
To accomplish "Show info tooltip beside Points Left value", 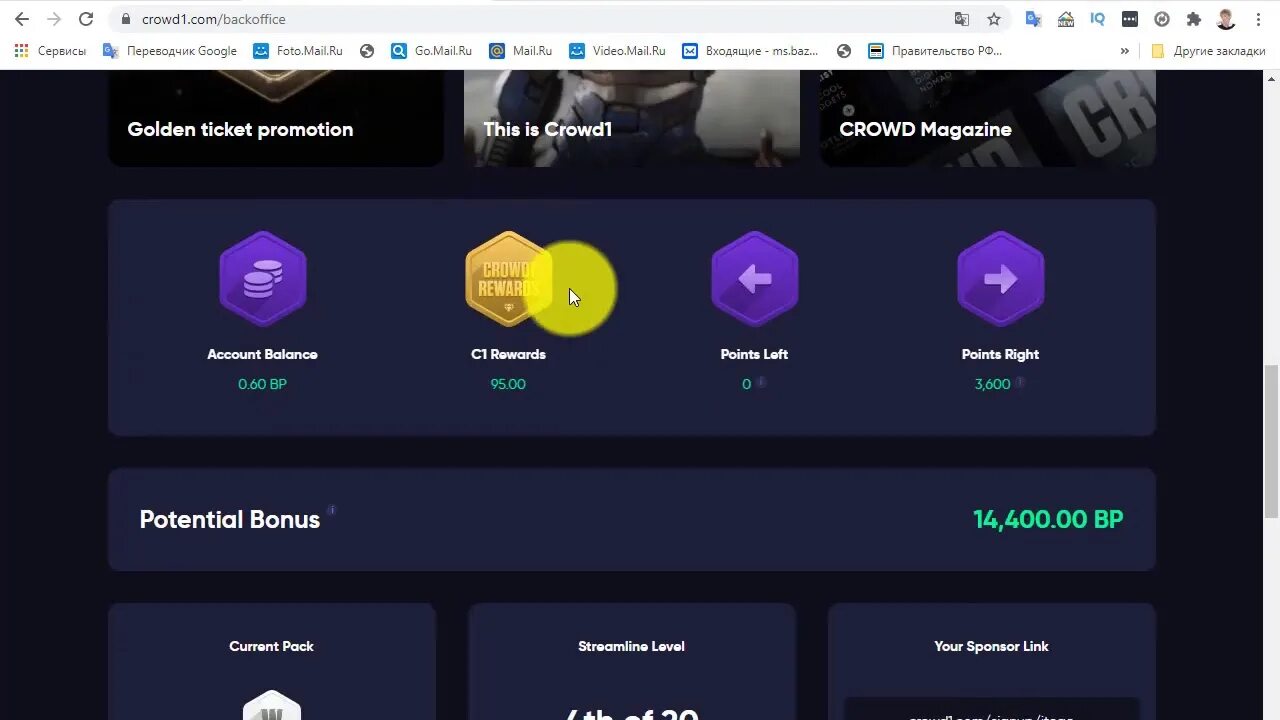I will point(761,382).
